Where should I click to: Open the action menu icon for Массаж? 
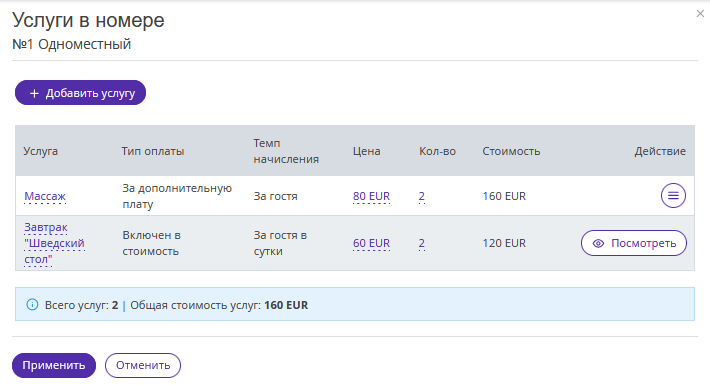[x=673, y=196]
